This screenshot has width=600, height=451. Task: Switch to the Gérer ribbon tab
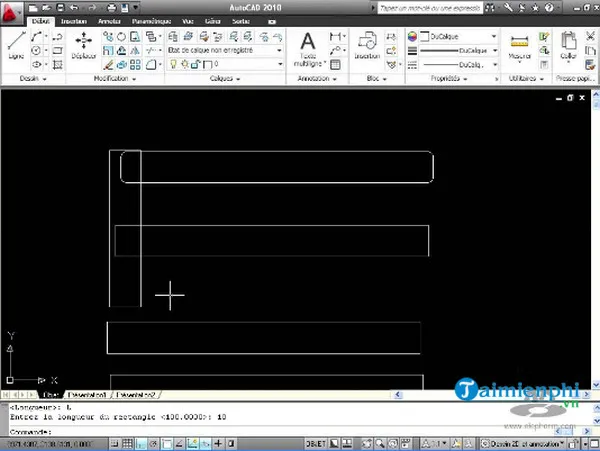click(212, 21)
